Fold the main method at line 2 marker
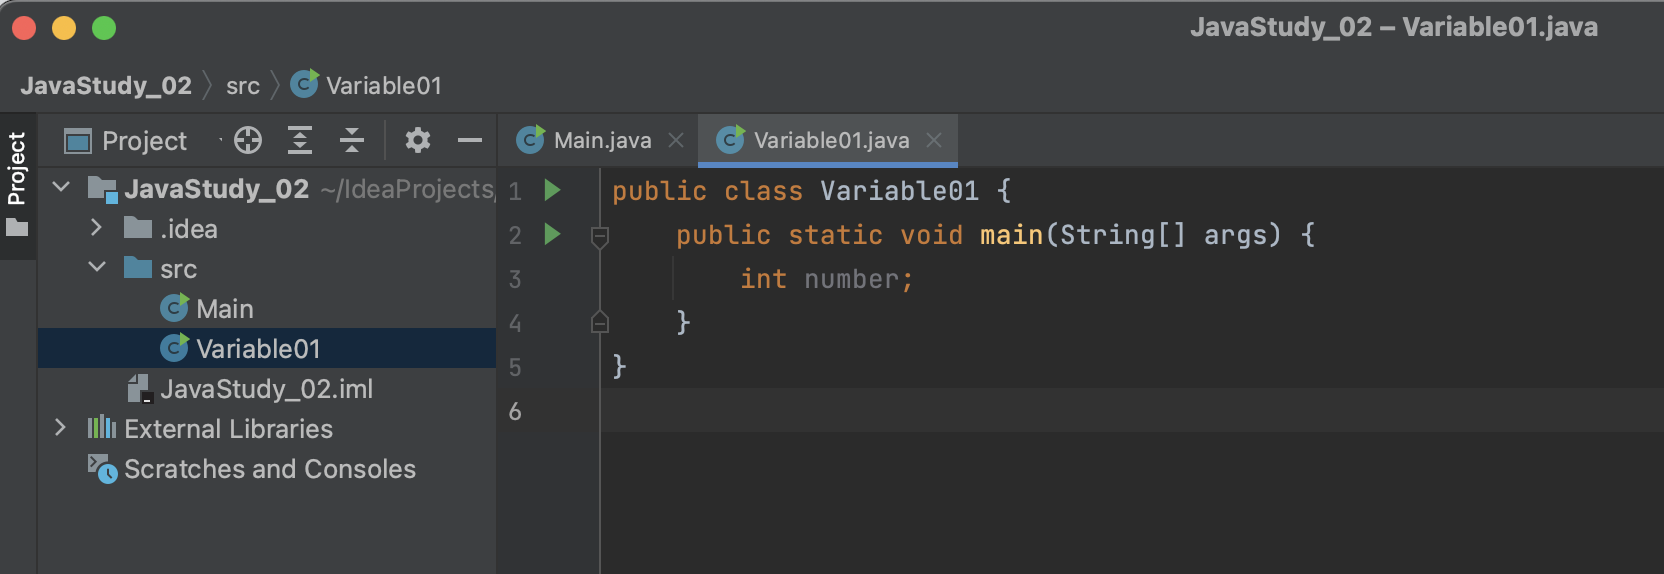 pos(600,237)
